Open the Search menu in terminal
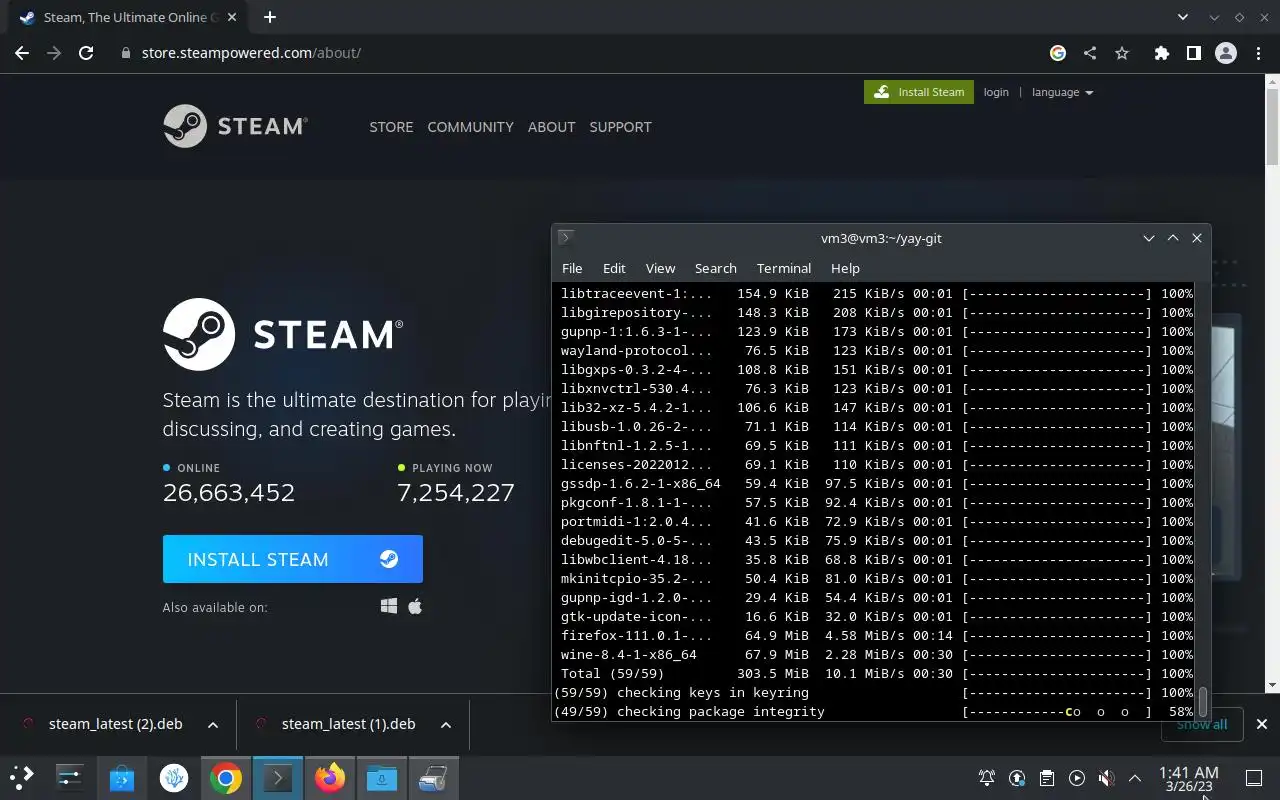The height and width of the screenshot is (800, 1280). point(716,268)
